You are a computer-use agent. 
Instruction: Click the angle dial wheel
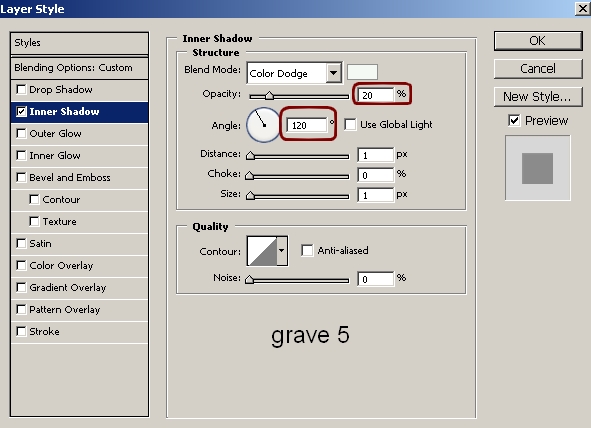[x=263, y=125]
